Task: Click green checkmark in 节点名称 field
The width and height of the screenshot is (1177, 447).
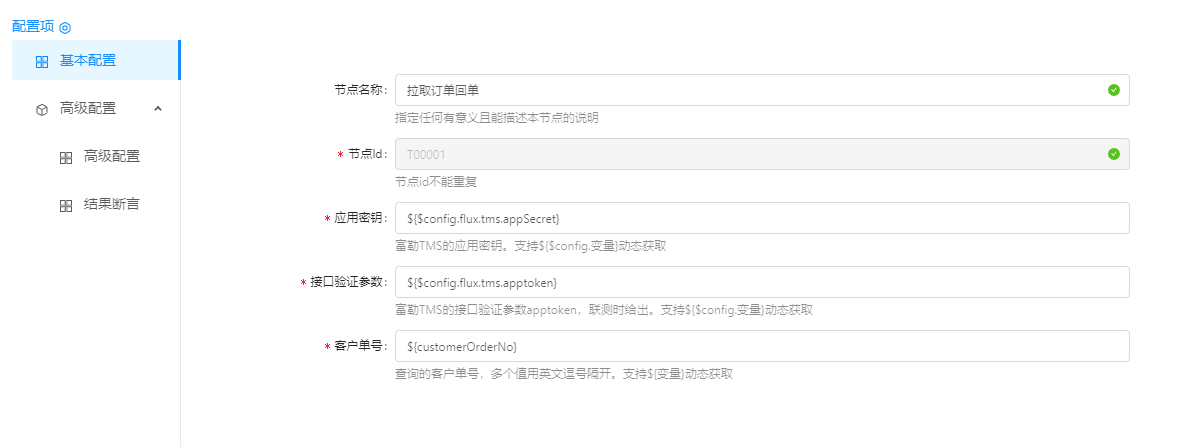Action: [x=1113, y=90]
